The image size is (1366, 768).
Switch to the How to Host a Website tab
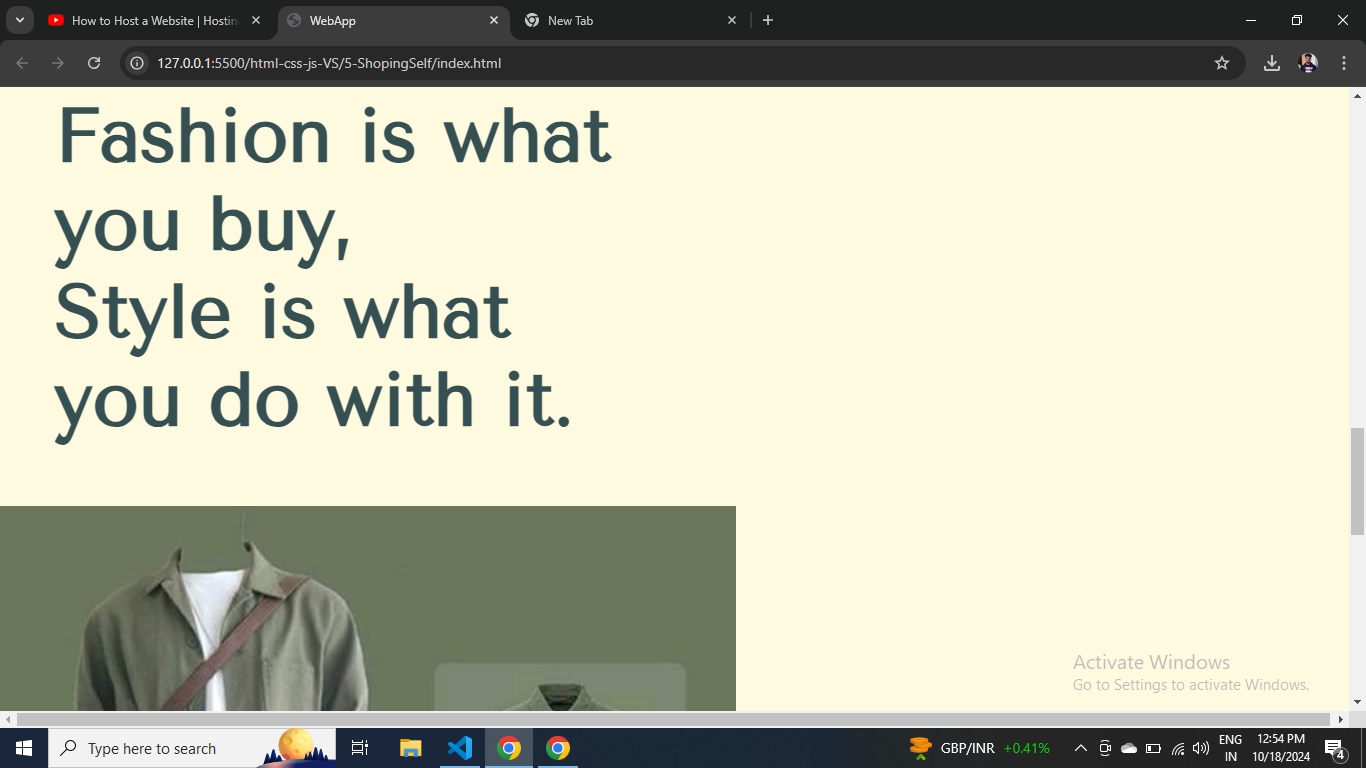coord(155,20)
